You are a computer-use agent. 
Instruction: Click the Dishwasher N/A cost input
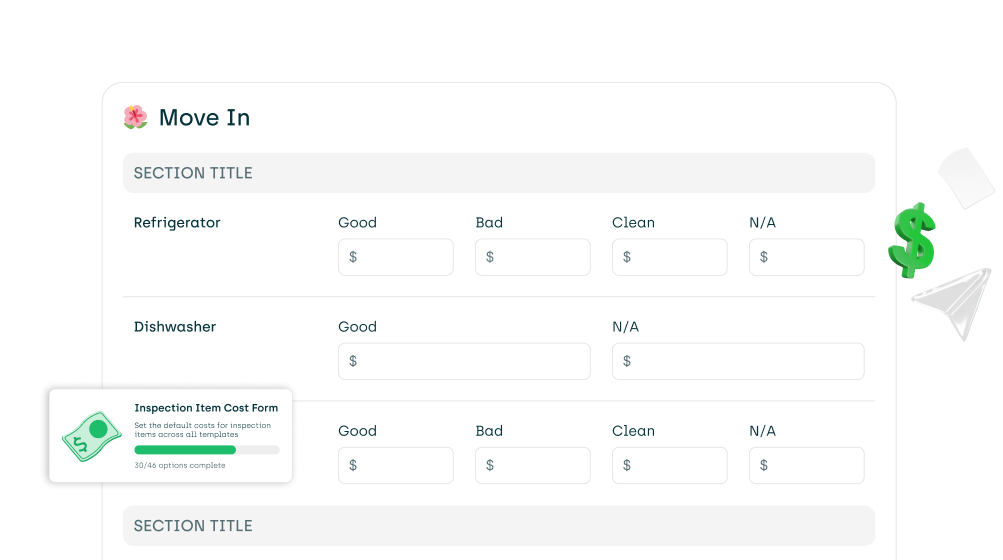point(738,361)
